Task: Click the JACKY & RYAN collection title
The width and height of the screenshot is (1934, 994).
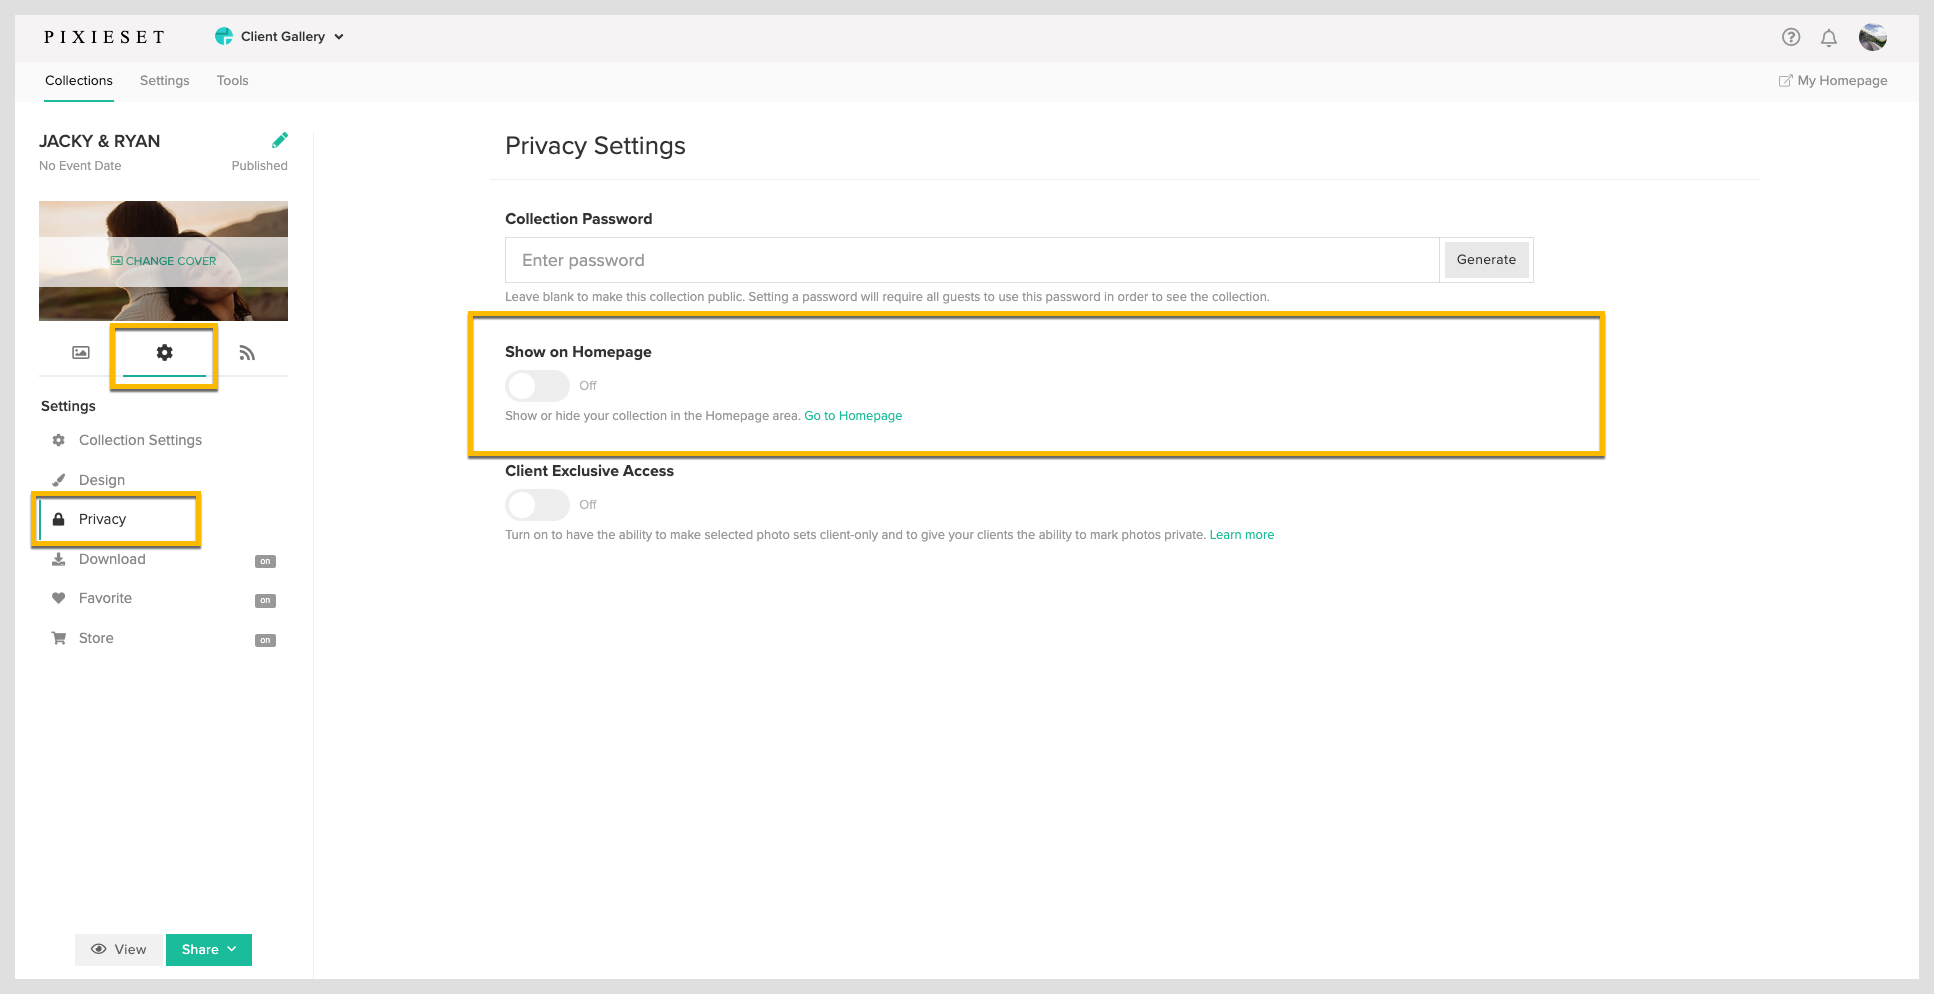Action: (x=99, y=141)
